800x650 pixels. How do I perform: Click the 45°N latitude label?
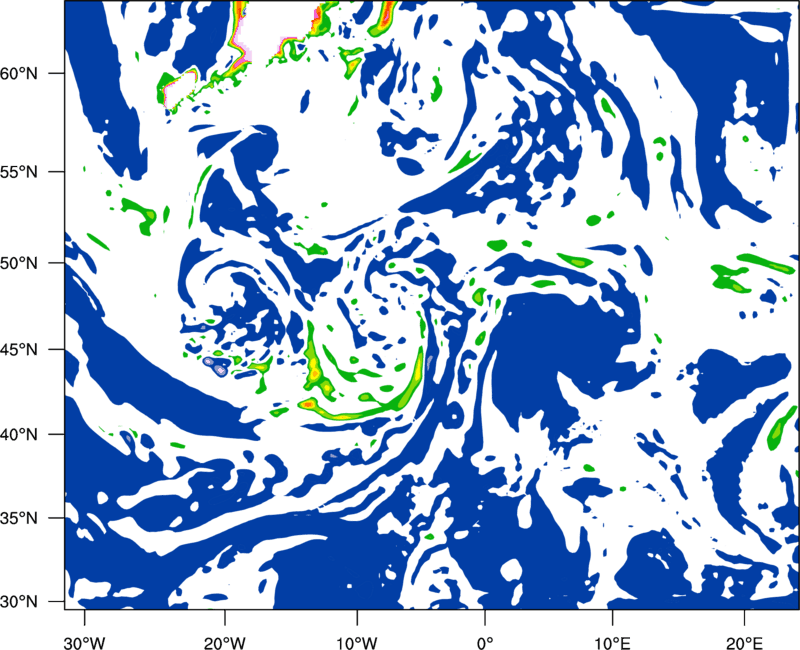click(19, 349)
